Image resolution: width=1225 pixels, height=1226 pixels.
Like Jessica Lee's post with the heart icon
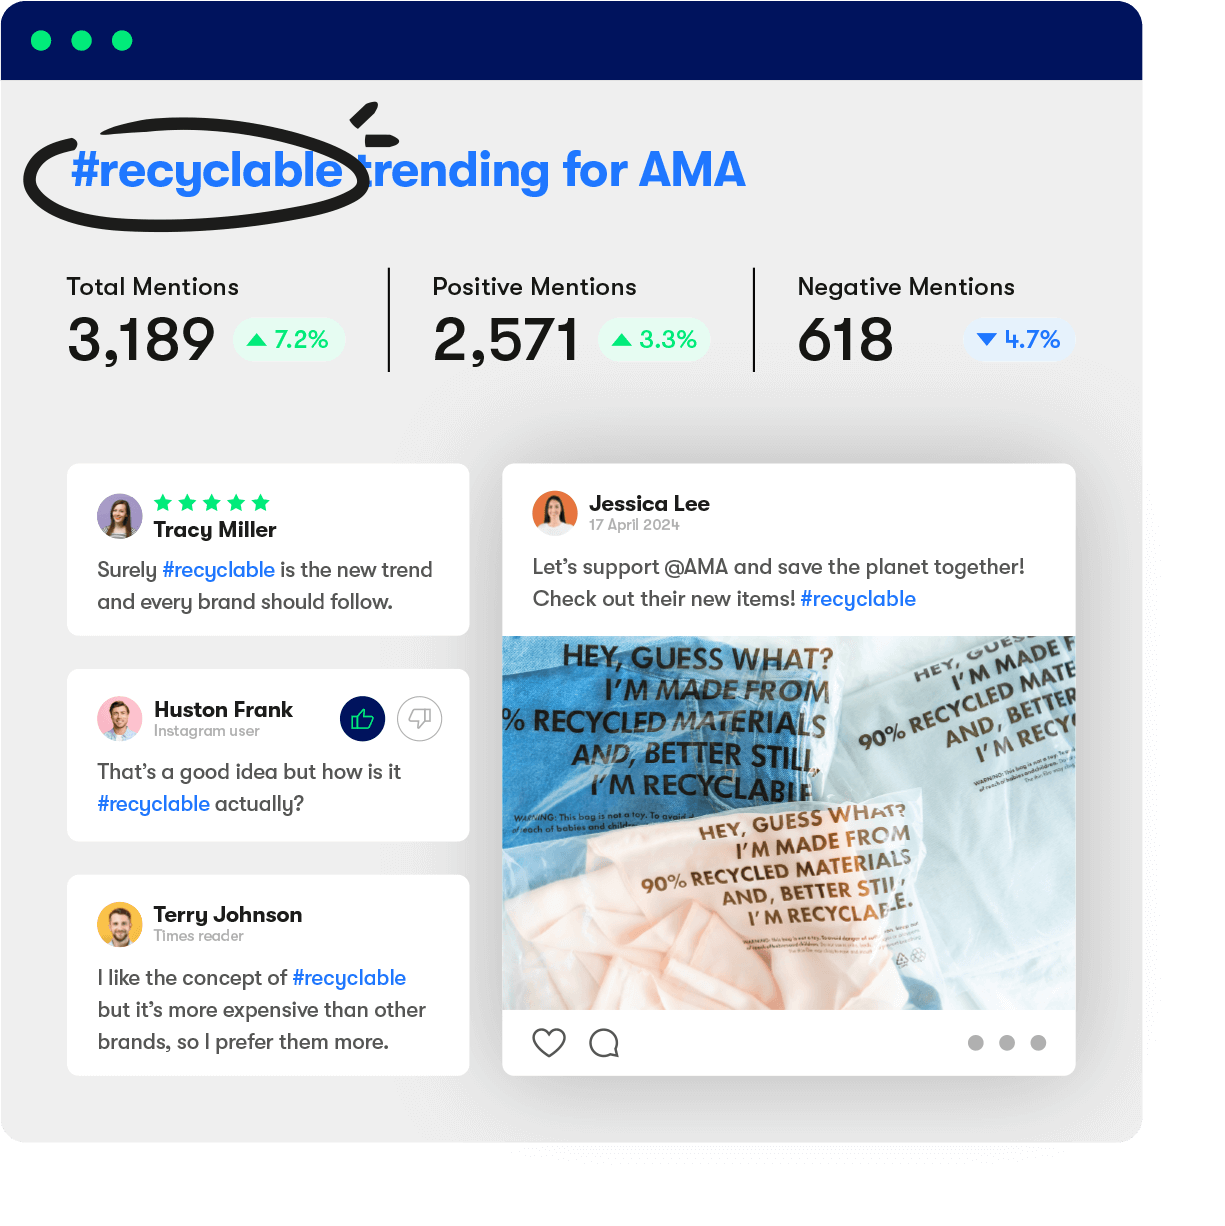[549, 1042]
